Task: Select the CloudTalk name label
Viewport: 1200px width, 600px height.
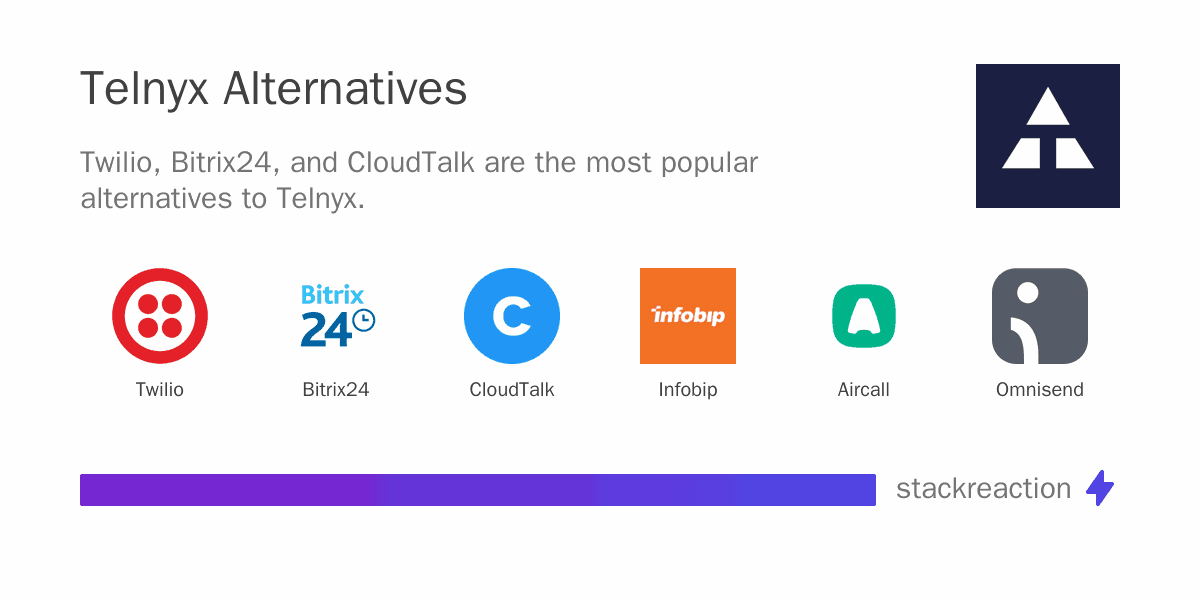Action: (x=512, y=390)
